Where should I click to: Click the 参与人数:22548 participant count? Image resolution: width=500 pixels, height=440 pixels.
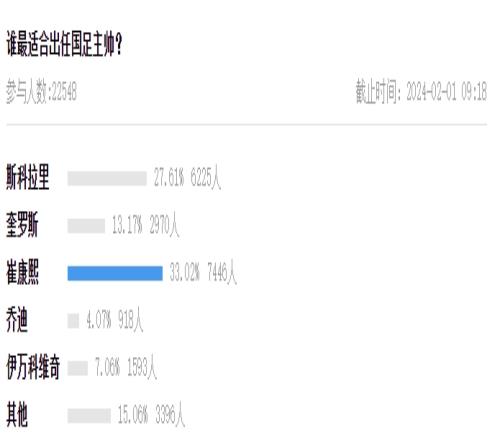[x=42, y=92]
